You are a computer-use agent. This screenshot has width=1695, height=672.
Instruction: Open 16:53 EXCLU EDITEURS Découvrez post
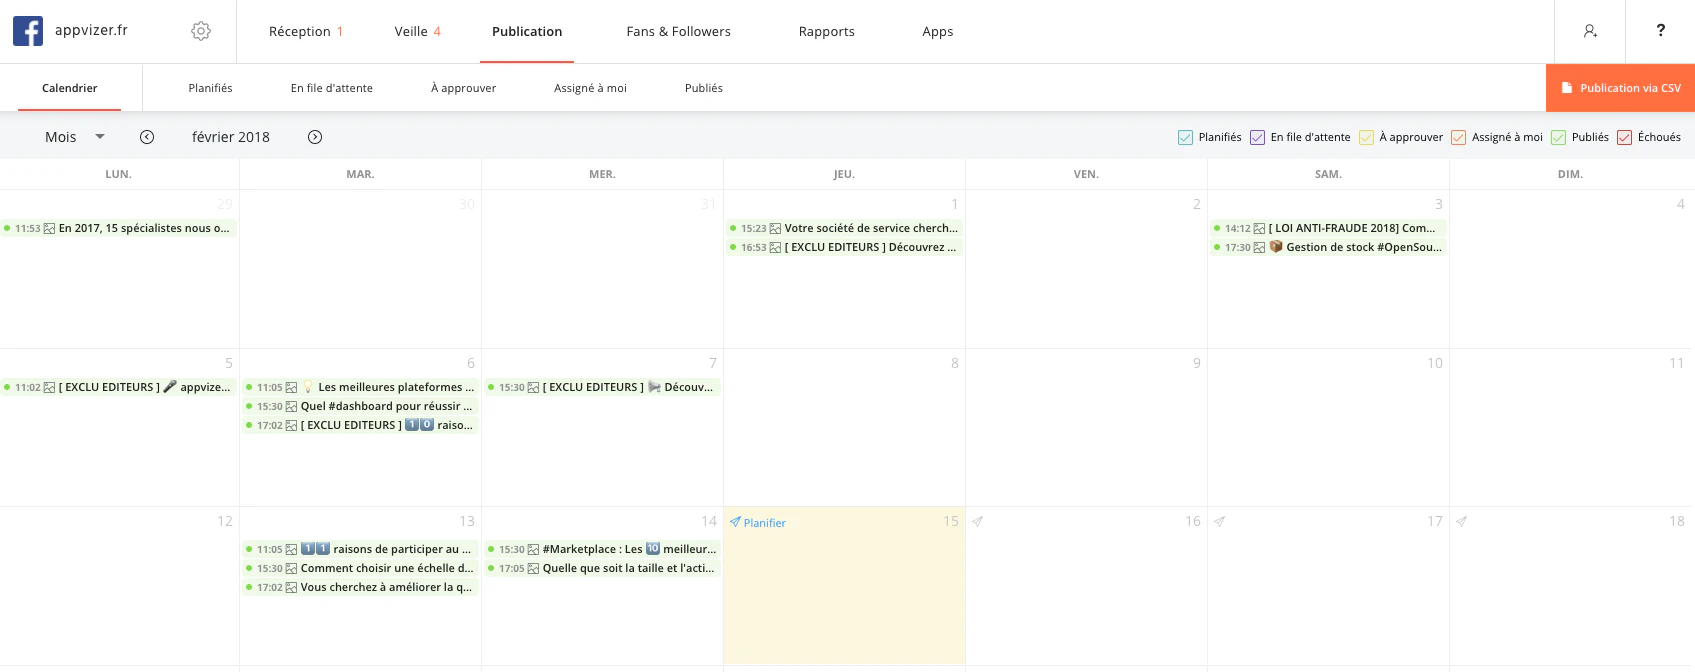(845, 248)
